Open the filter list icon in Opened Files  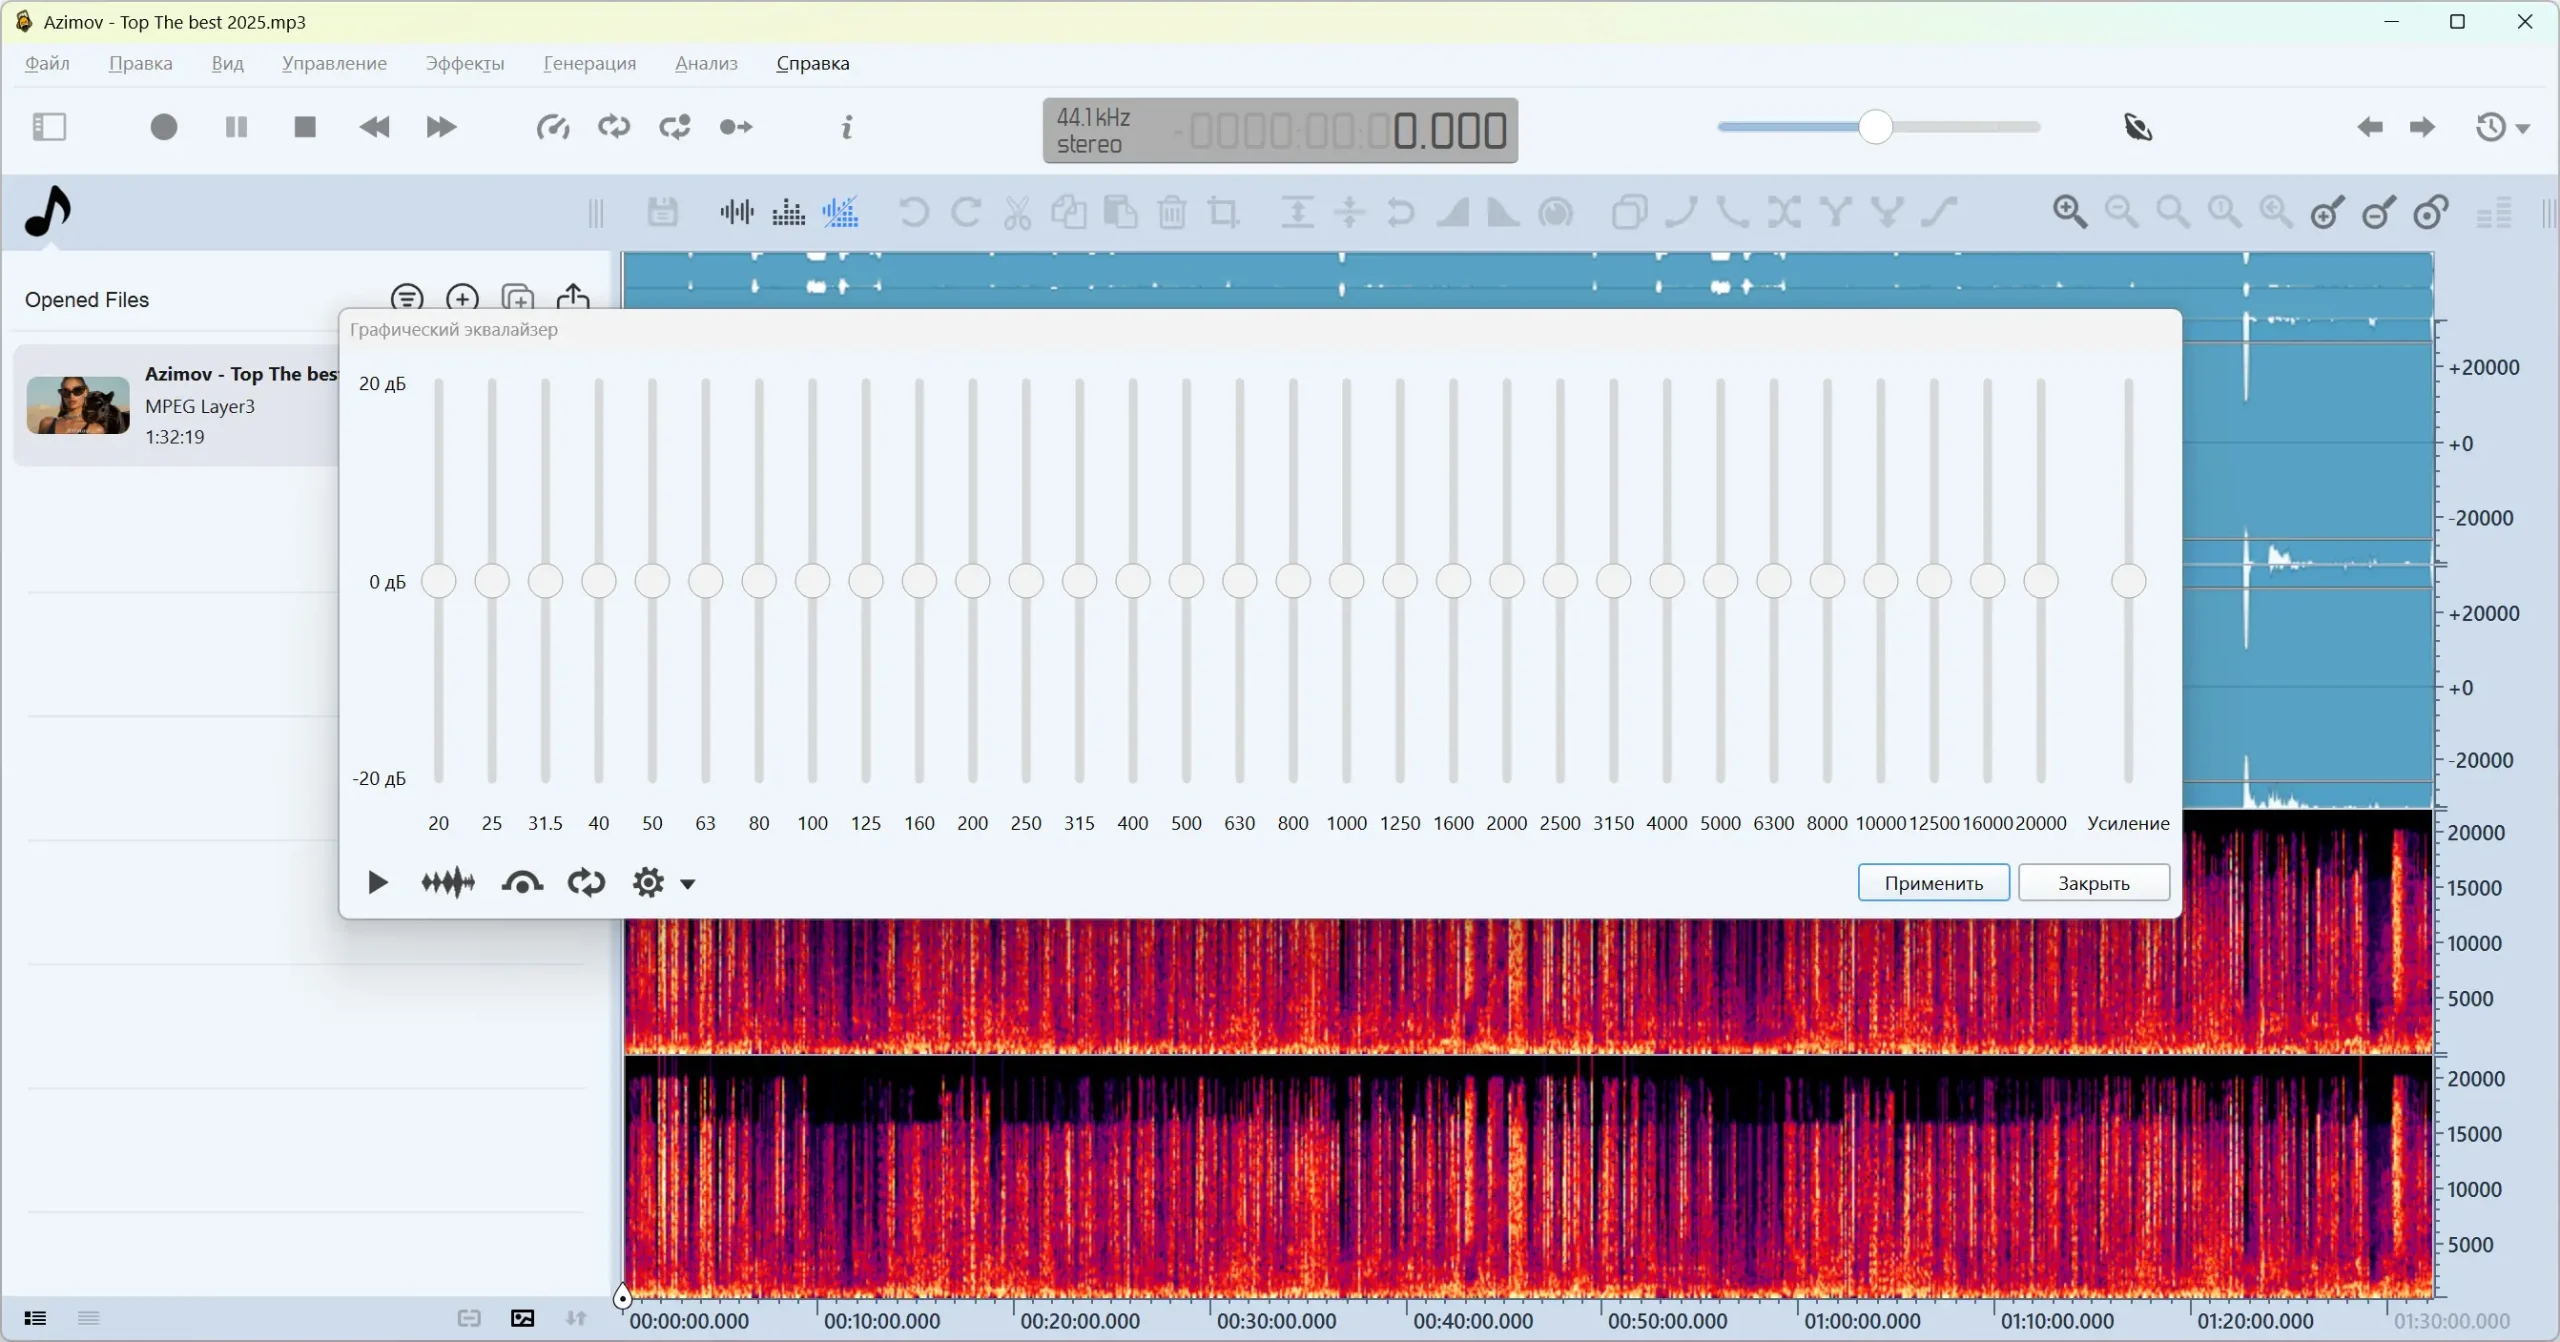(x=407, y=298)
